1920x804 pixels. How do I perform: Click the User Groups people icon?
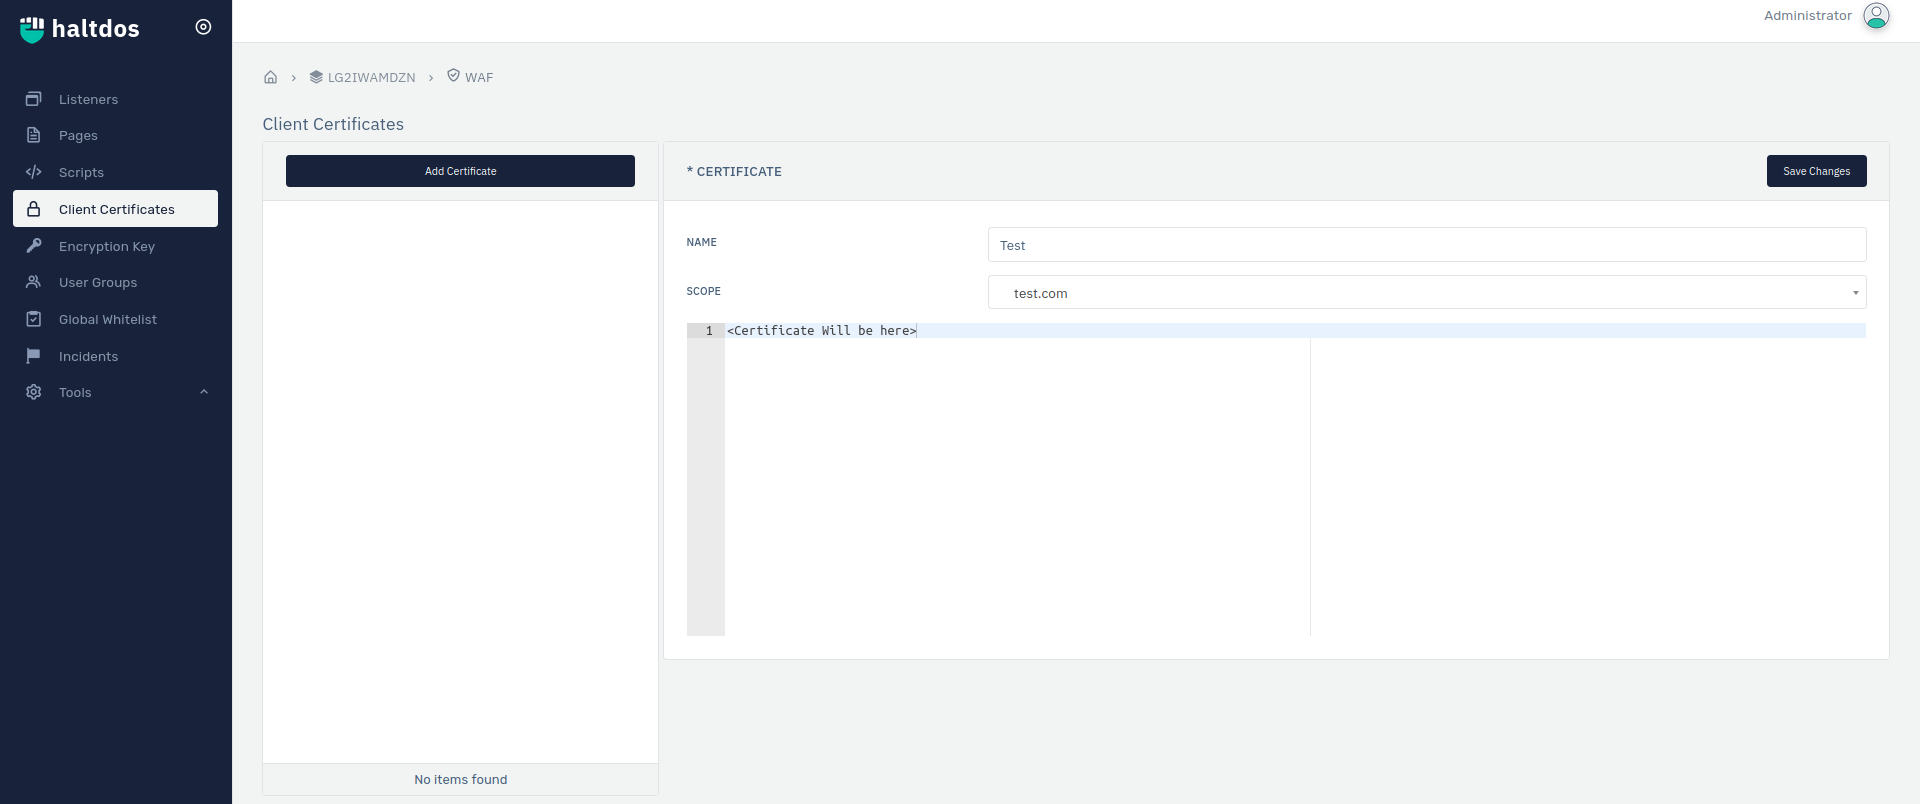[x=34, y=282]
